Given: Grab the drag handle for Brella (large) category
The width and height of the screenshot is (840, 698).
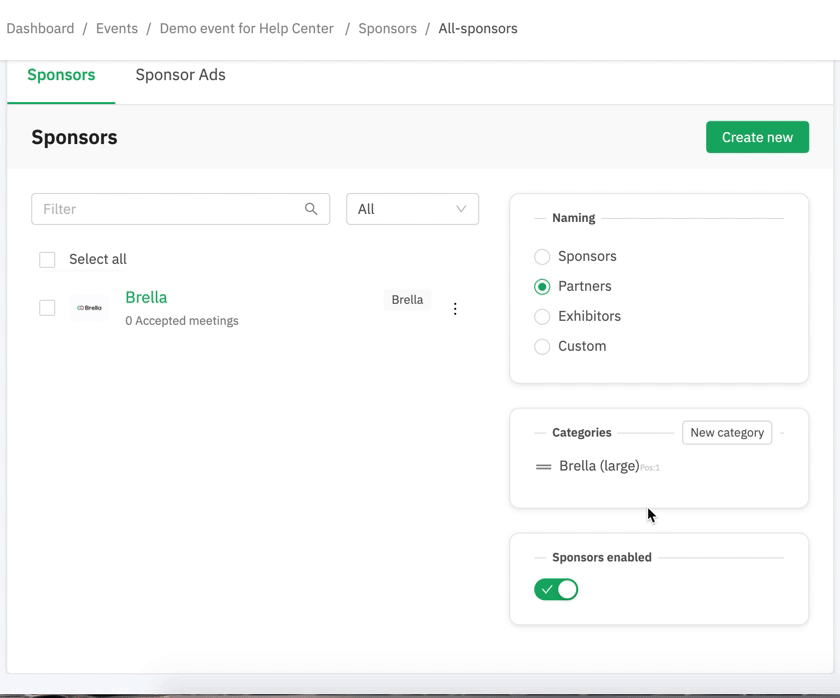Looking at the screenshot, I should (543, 467).
